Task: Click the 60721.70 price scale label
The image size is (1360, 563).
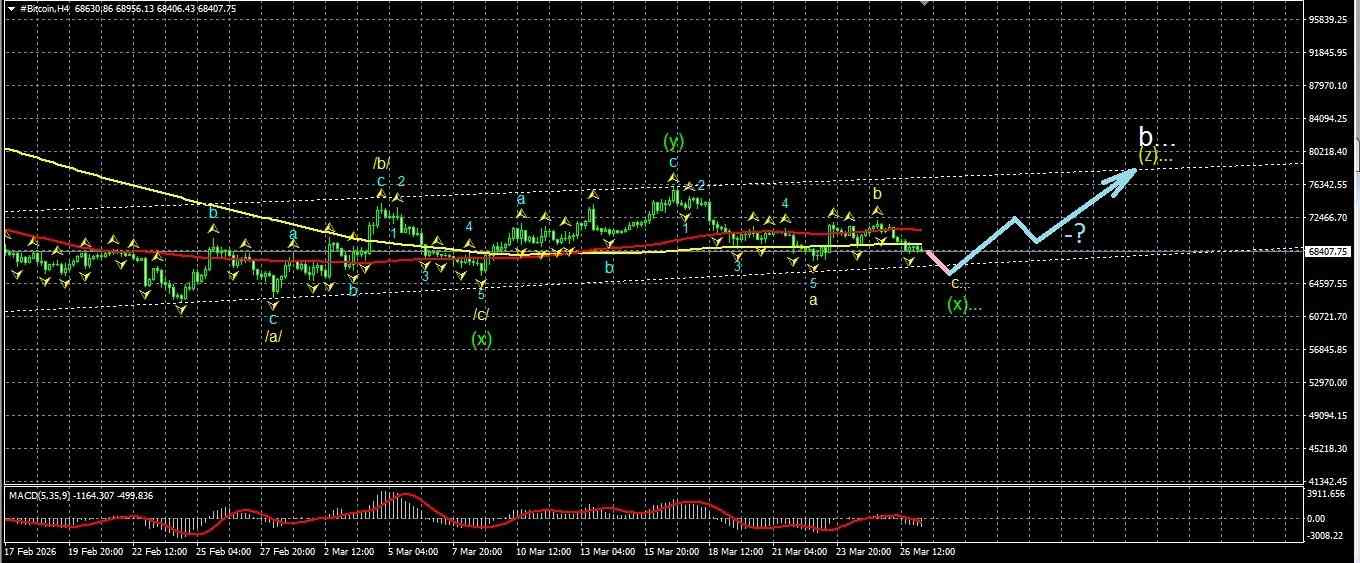Action: [x=1328, y=317]
